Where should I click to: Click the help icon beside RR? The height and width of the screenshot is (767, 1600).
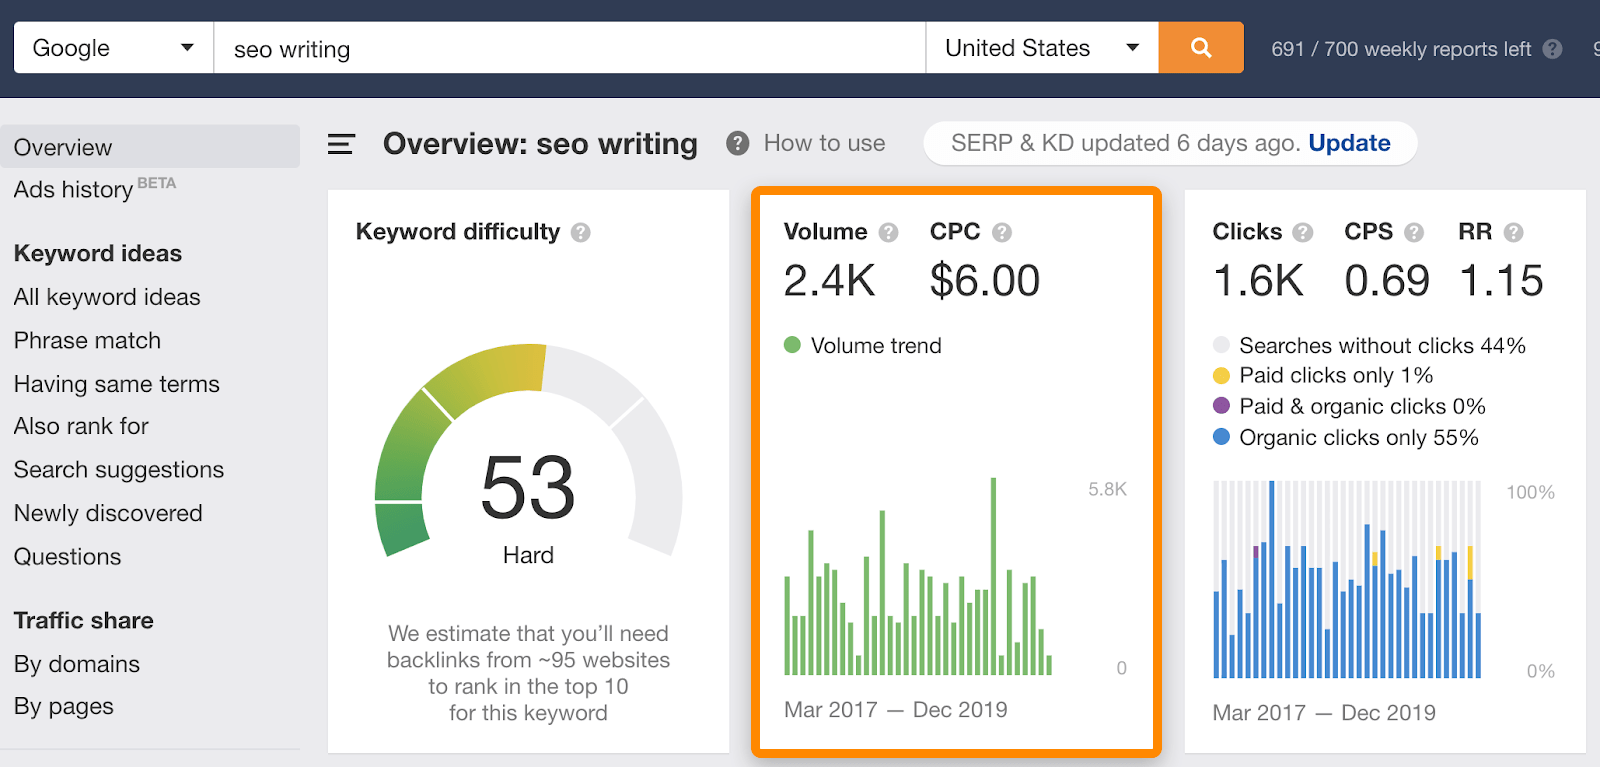point(1513,233)
